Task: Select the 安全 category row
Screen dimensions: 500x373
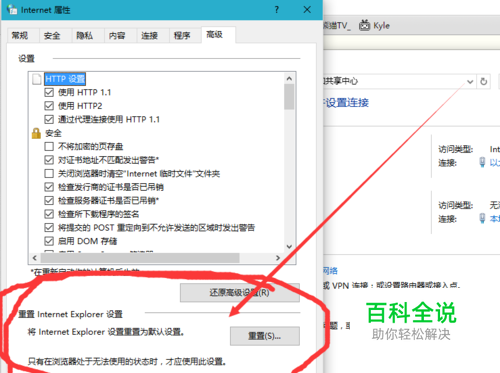Action: click(53, 133)
